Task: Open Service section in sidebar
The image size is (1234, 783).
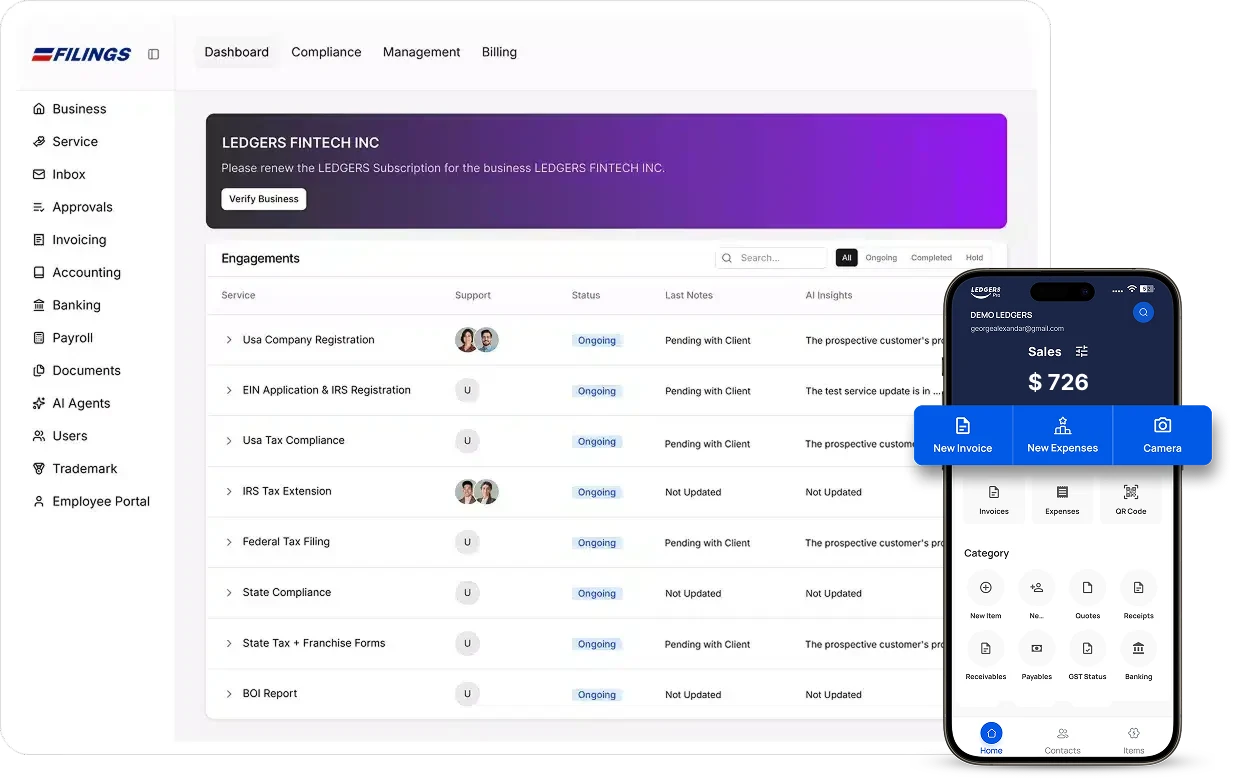Action: tap(65, 142)
